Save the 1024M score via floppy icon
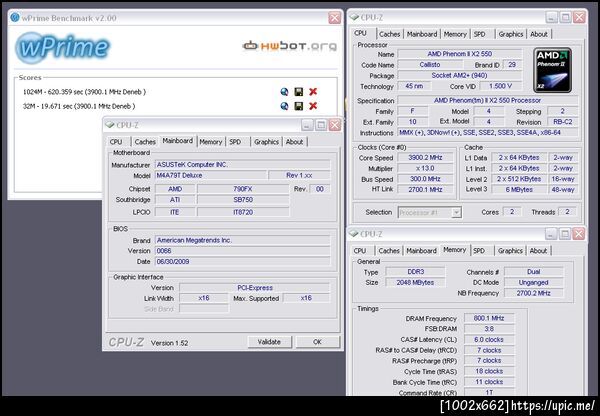Viewport: 600px width, 416px height. click(298, 92)
